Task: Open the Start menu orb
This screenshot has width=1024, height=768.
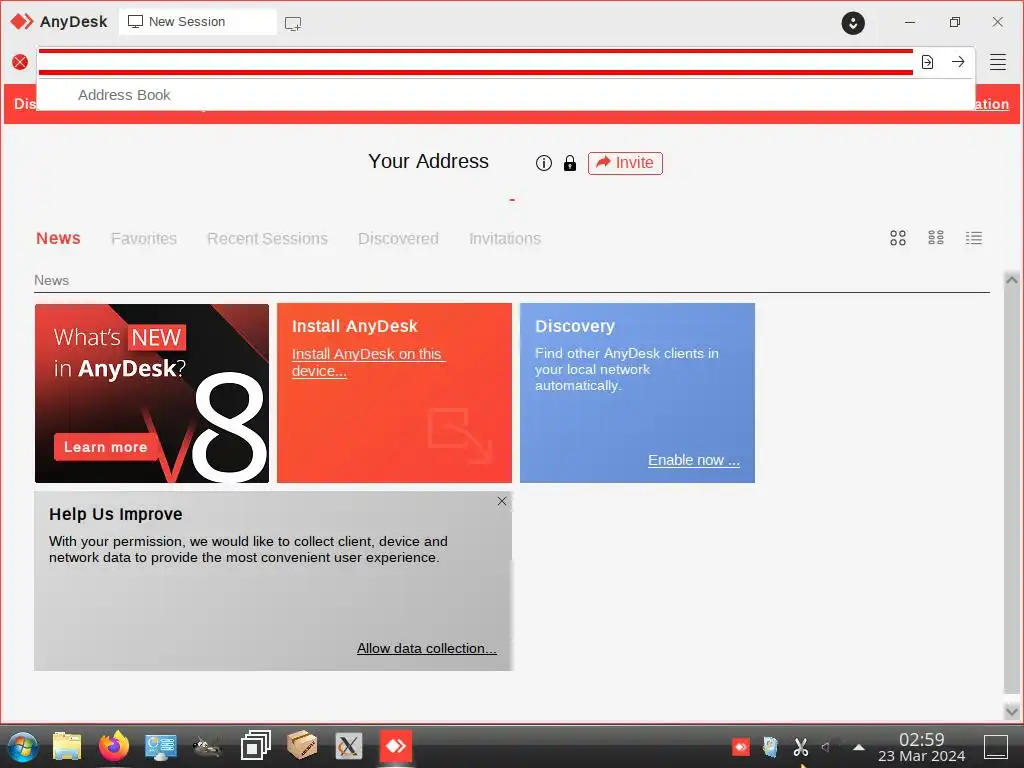Action: click(x=23, y=746)
